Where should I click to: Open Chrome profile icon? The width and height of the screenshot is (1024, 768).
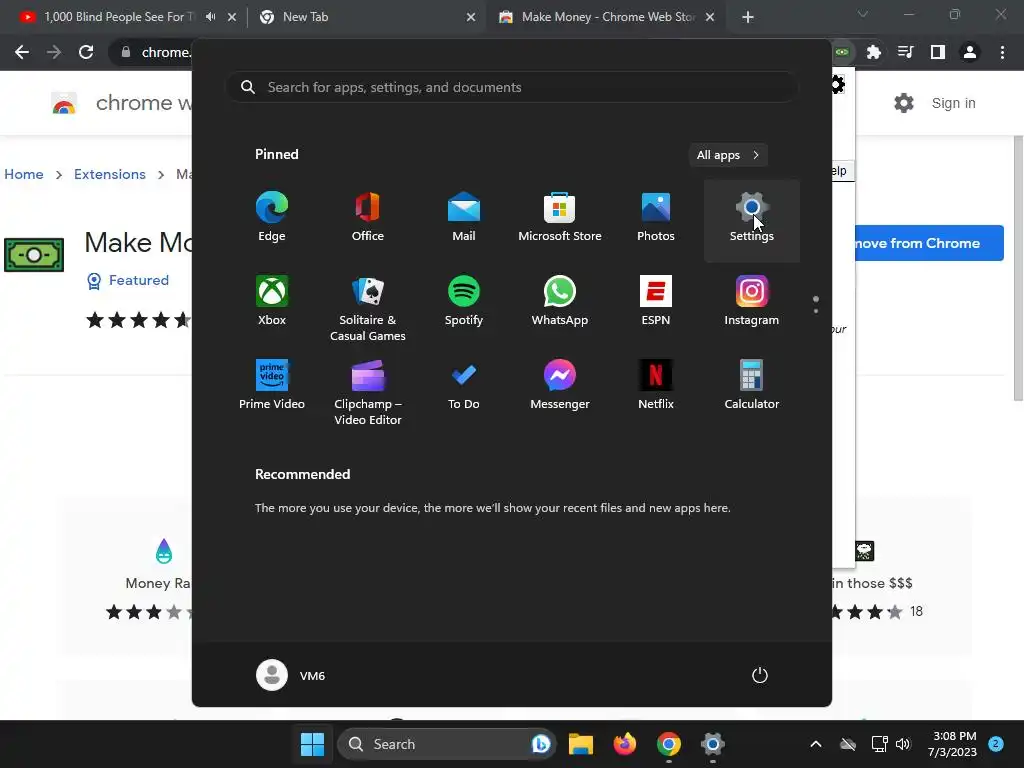970,52
